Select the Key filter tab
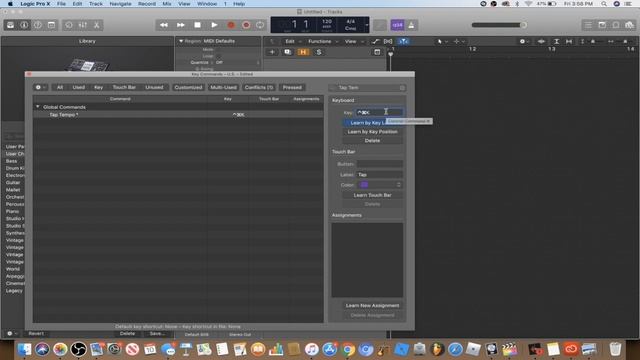Viewport: 640px width, 360px height. (x=98, y=87)
